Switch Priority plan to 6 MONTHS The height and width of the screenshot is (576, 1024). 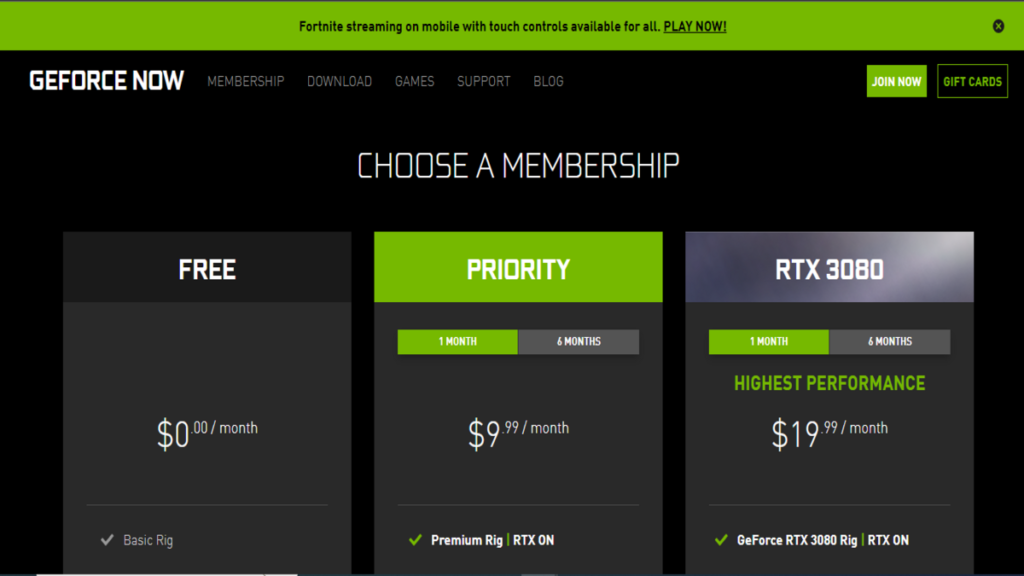(x=578, y=341)
